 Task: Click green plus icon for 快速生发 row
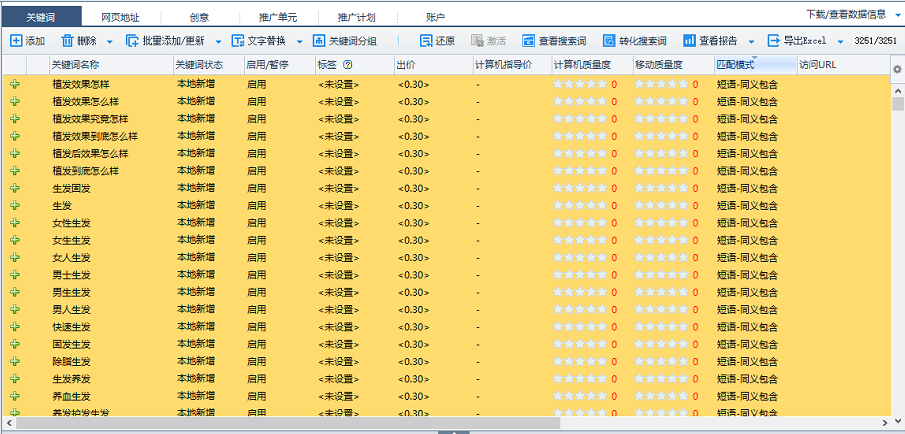click(x=15, y=327)
